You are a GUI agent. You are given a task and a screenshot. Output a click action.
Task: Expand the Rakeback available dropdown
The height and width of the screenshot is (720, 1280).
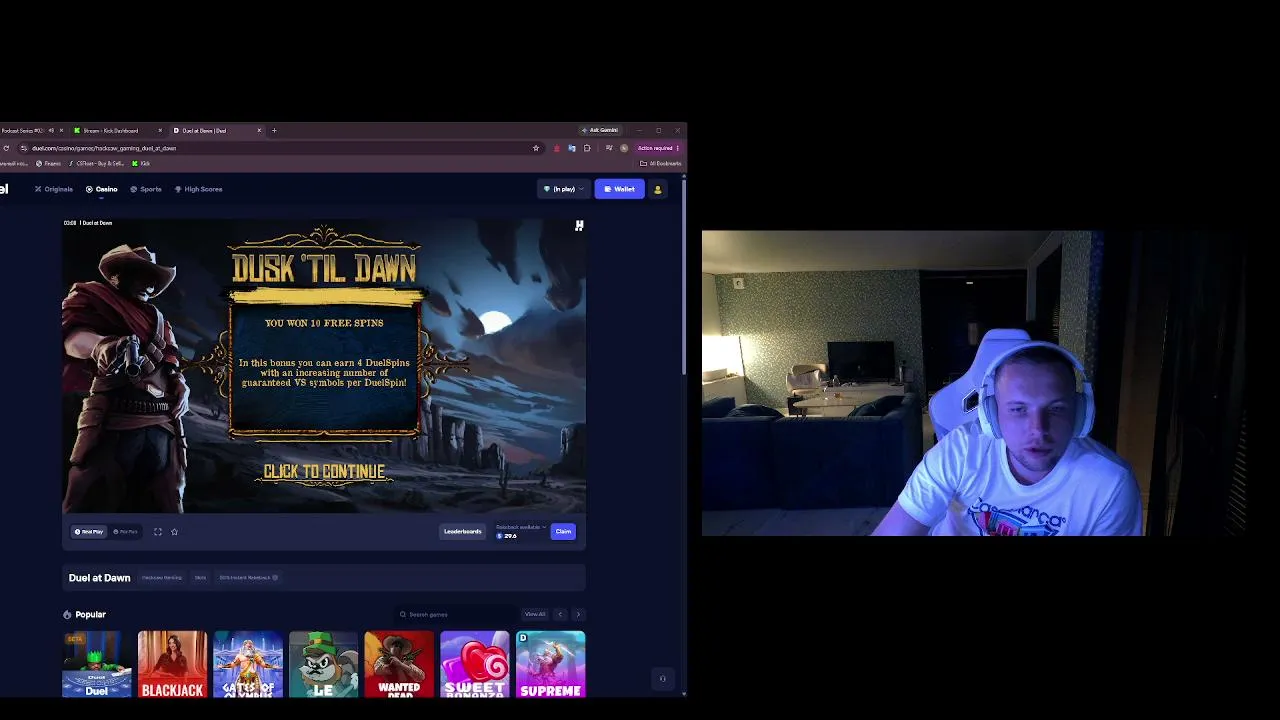pyautogui.click(x=521, y=527)
